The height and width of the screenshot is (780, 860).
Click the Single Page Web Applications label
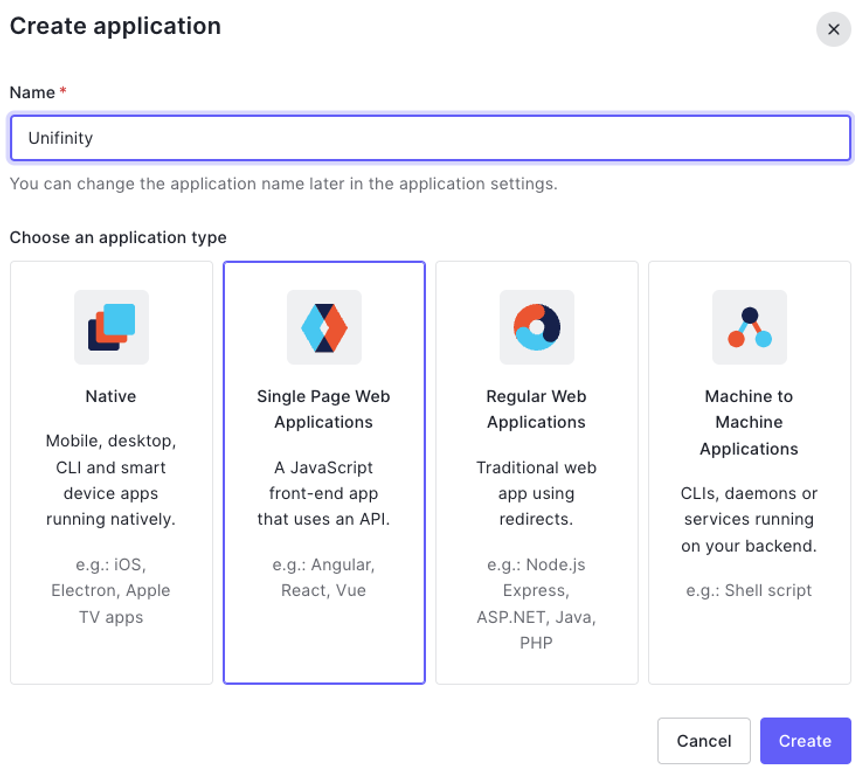coord(324,409)
